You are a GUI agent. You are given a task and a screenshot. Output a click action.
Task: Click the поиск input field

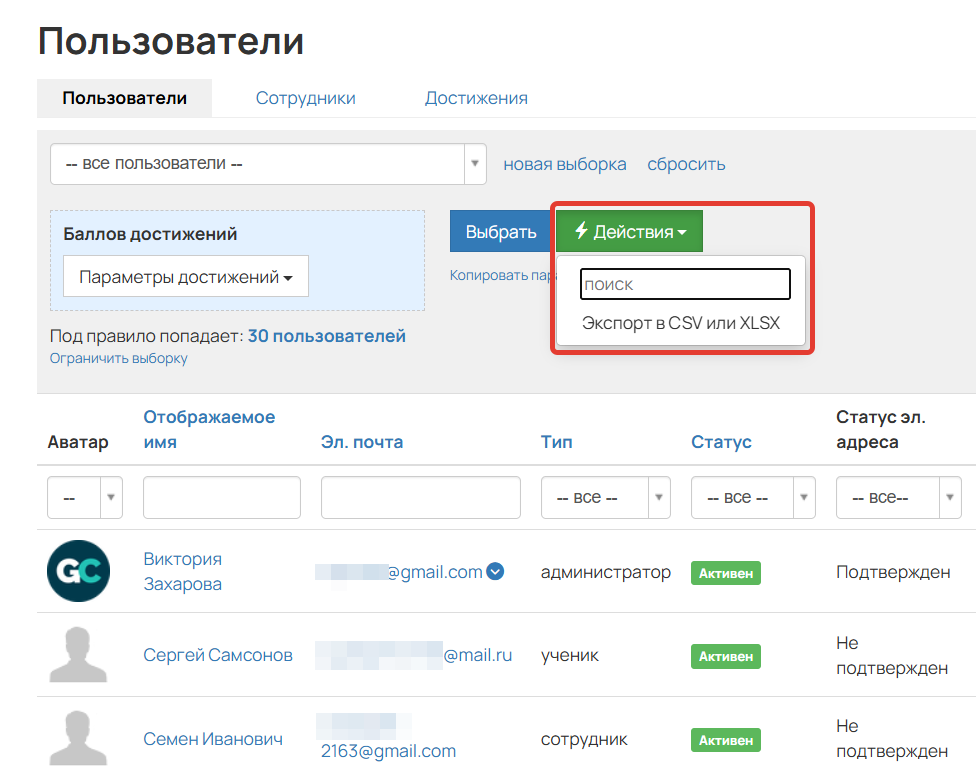684,284
